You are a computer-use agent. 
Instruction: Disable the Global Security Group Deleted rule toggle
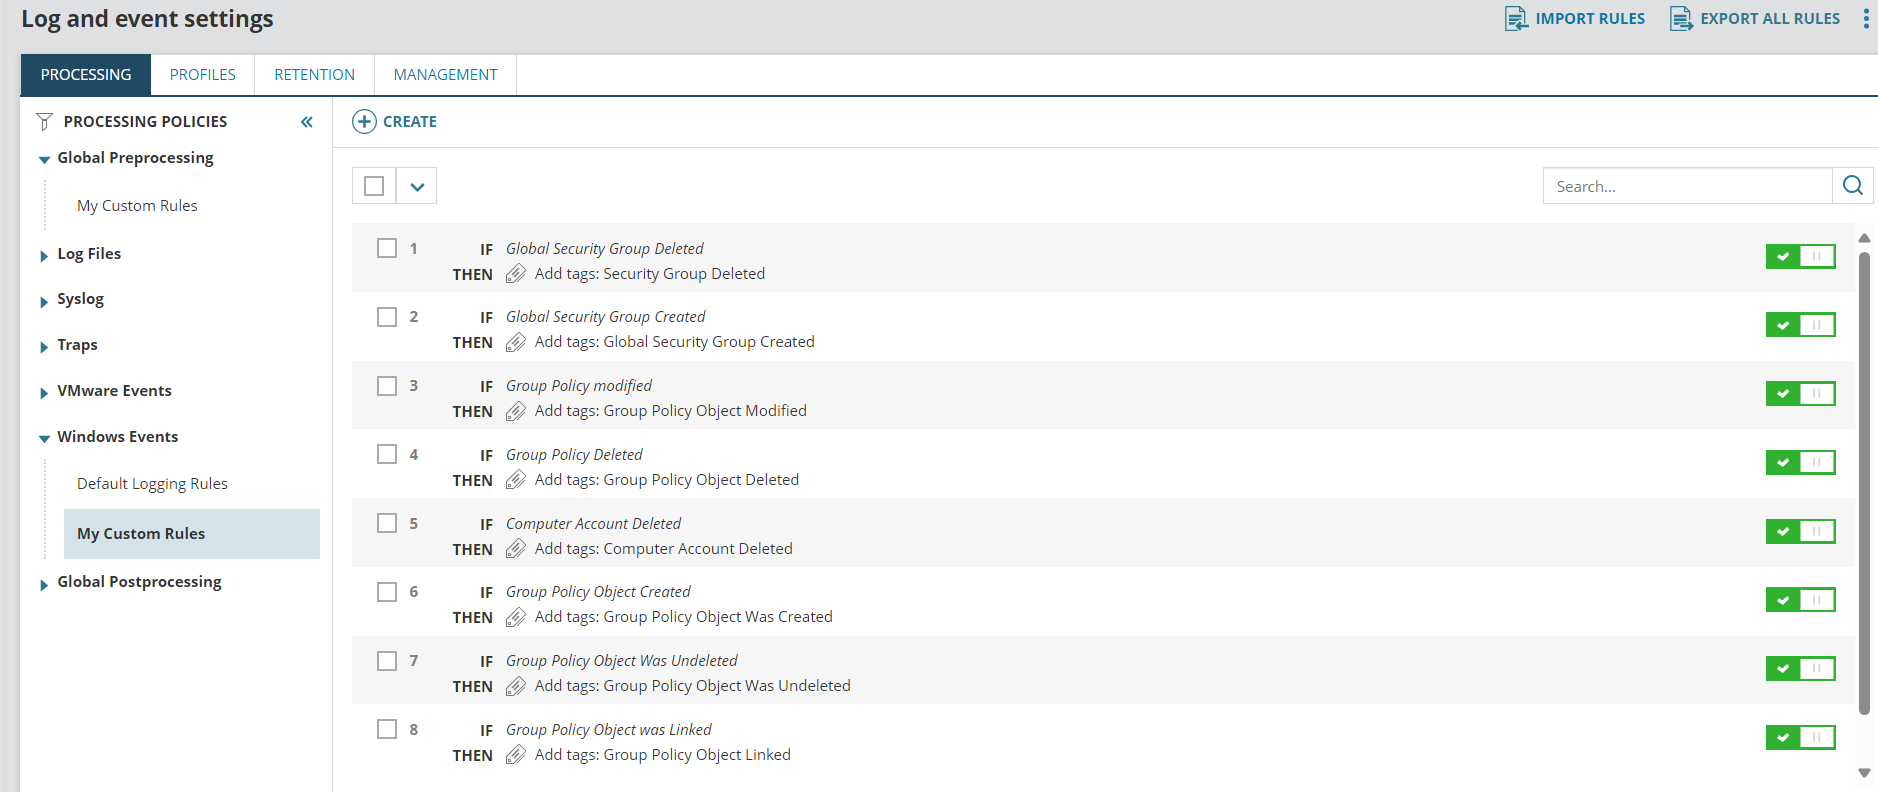coord(1800,256)
